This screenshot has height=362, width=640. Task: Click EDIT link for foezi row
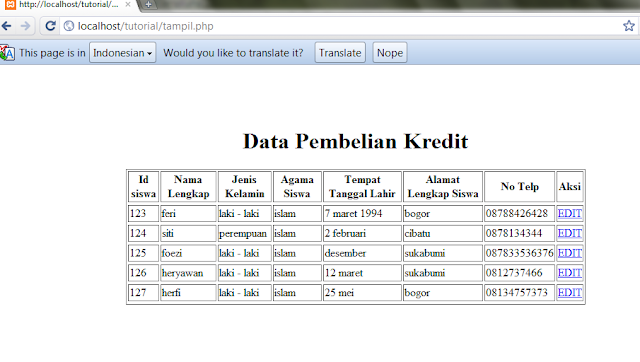(x=569, y=253)
